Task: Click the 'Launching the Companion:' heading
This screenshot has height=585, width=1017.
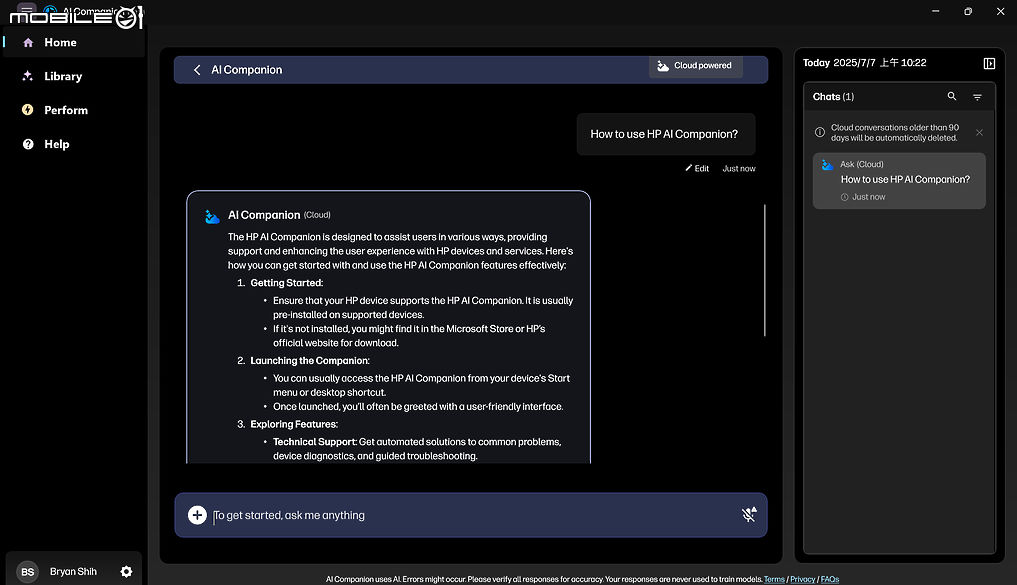Action: (x=310, y=361)
